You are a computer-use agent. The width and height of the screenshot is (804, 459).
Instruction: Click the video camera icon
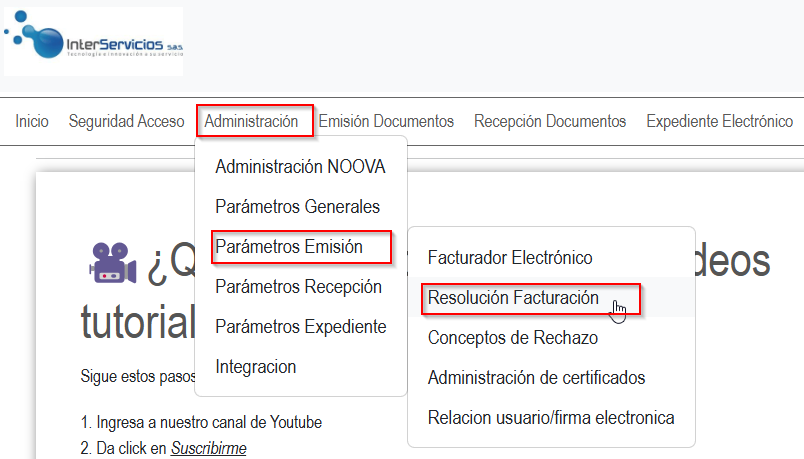point(112,262)
